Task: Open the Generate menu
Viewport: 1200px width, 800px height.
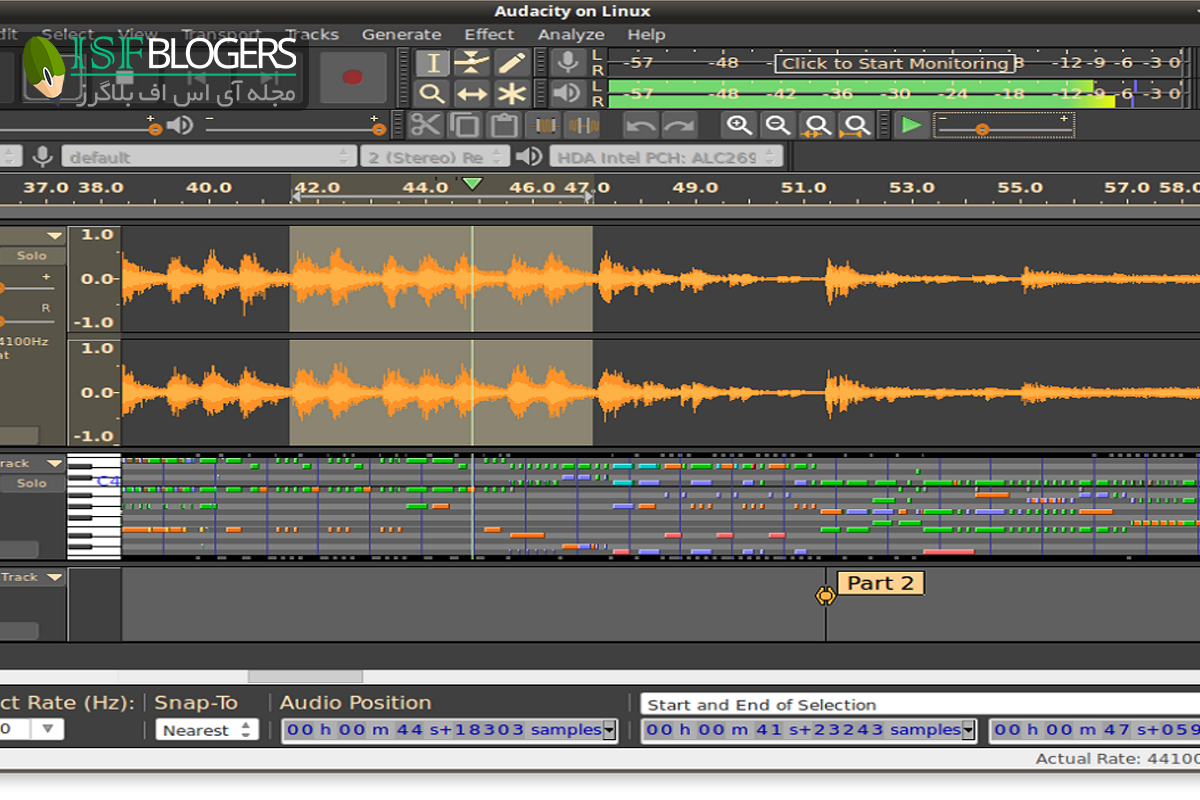Action: pyautogui.click(x=401, y=34)
